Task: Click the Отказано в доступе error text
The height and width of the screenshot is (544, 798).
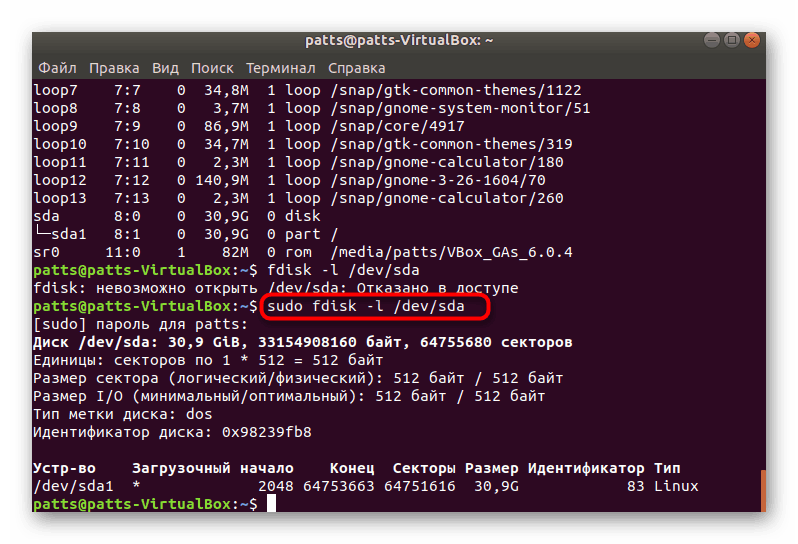Action: pyautogui.click(x=437, y=288)
